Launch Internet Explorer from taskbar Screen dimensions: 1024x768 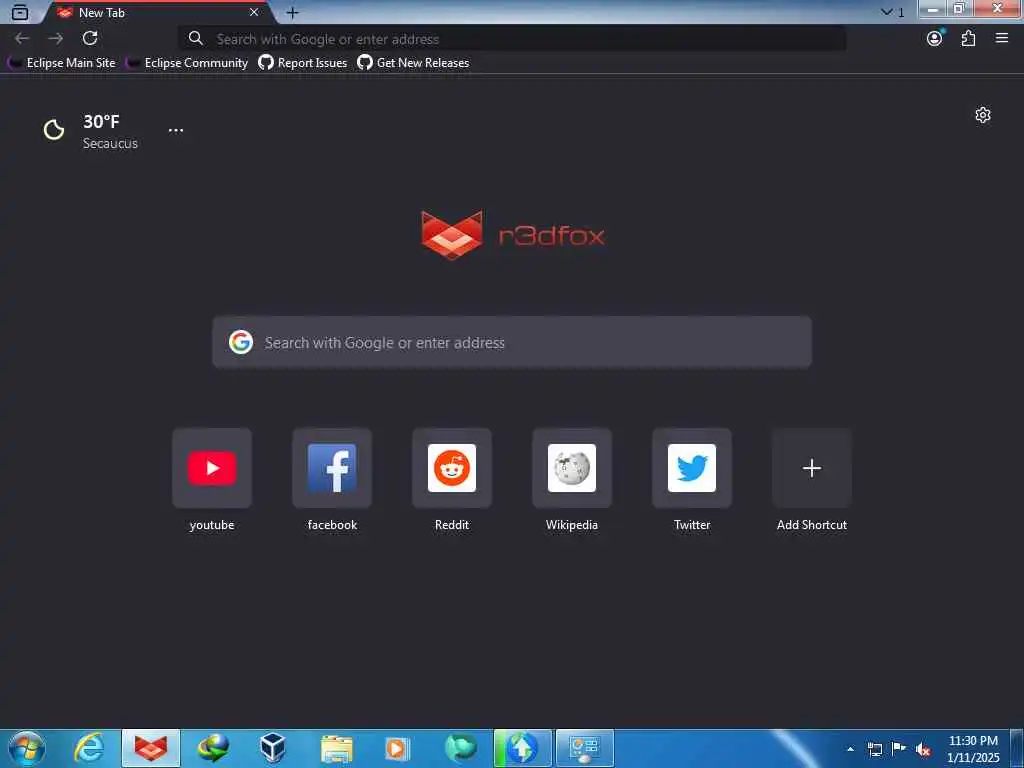[x=89, y=748]
